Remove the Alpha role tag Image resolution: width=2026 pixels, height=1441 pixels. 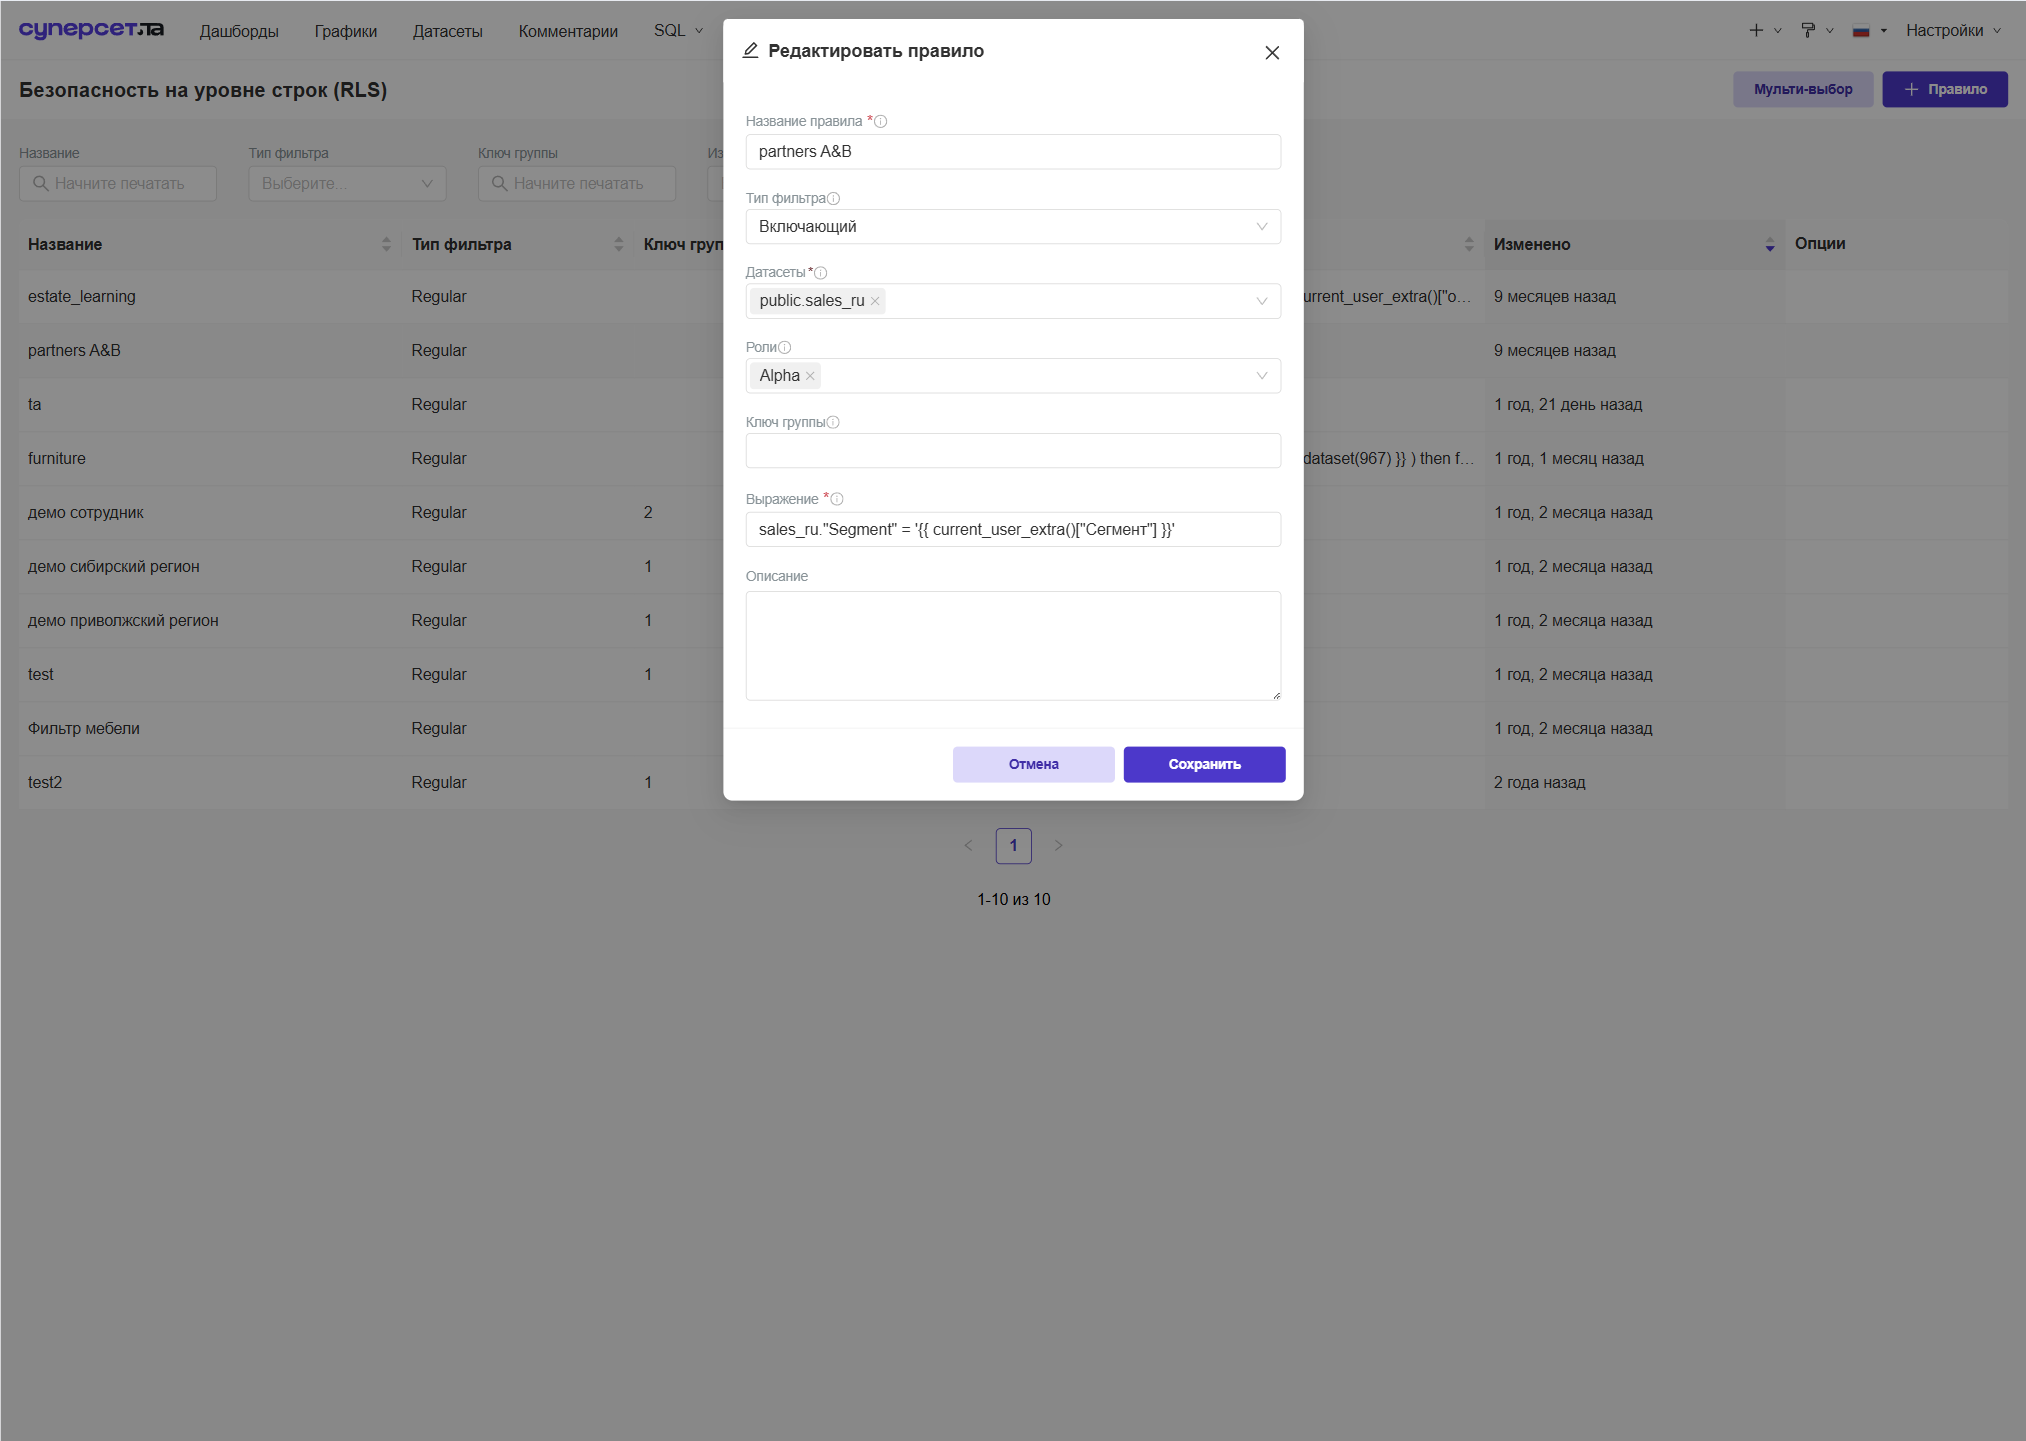(810, 376)
